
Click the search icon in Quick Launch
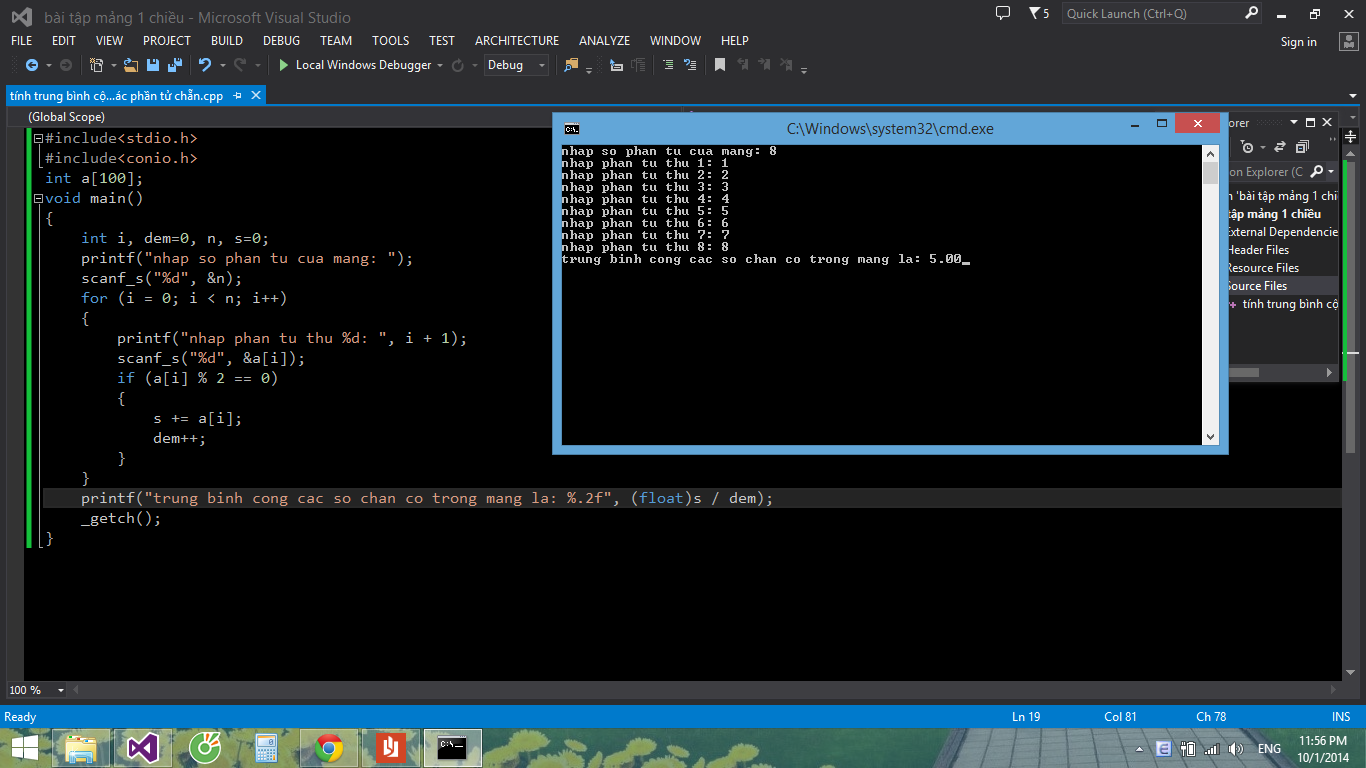coord(1251,13)
